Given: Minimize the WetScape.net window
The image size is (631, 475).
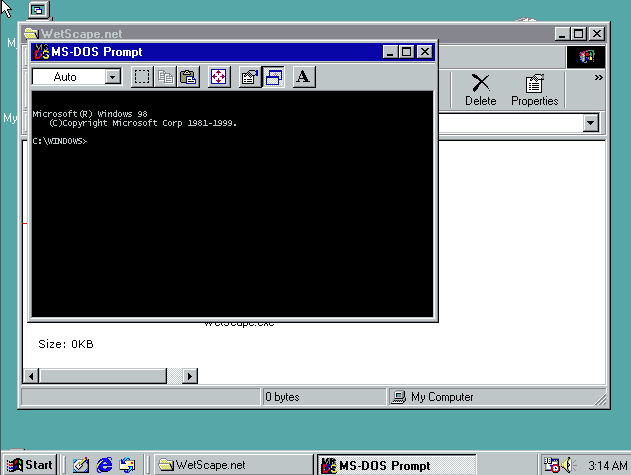Looking at the screenshot, I should [x=563, y=34].
